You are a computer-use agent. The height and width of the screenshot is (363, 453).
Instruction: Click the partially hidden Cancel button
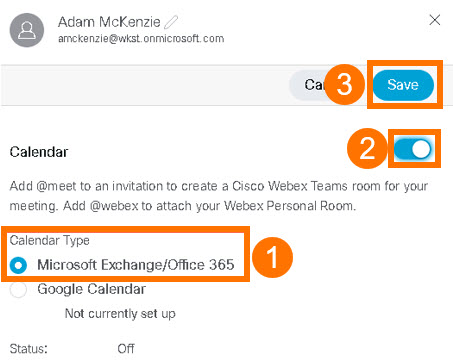[308, 85]
